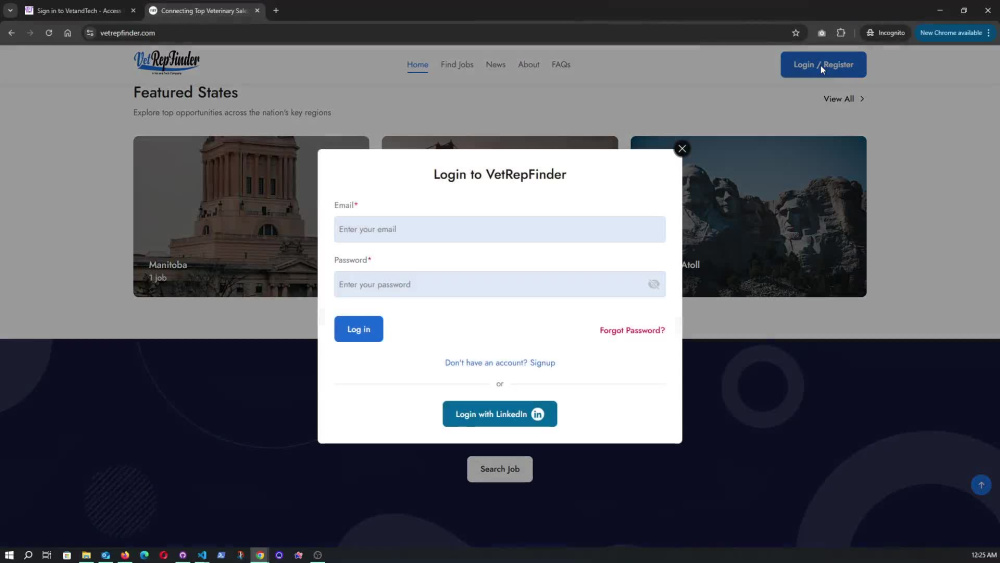Switch to Sign in to VetandTech tab
The height and width of the screenshot is (563, 1000).
(78, 10)
